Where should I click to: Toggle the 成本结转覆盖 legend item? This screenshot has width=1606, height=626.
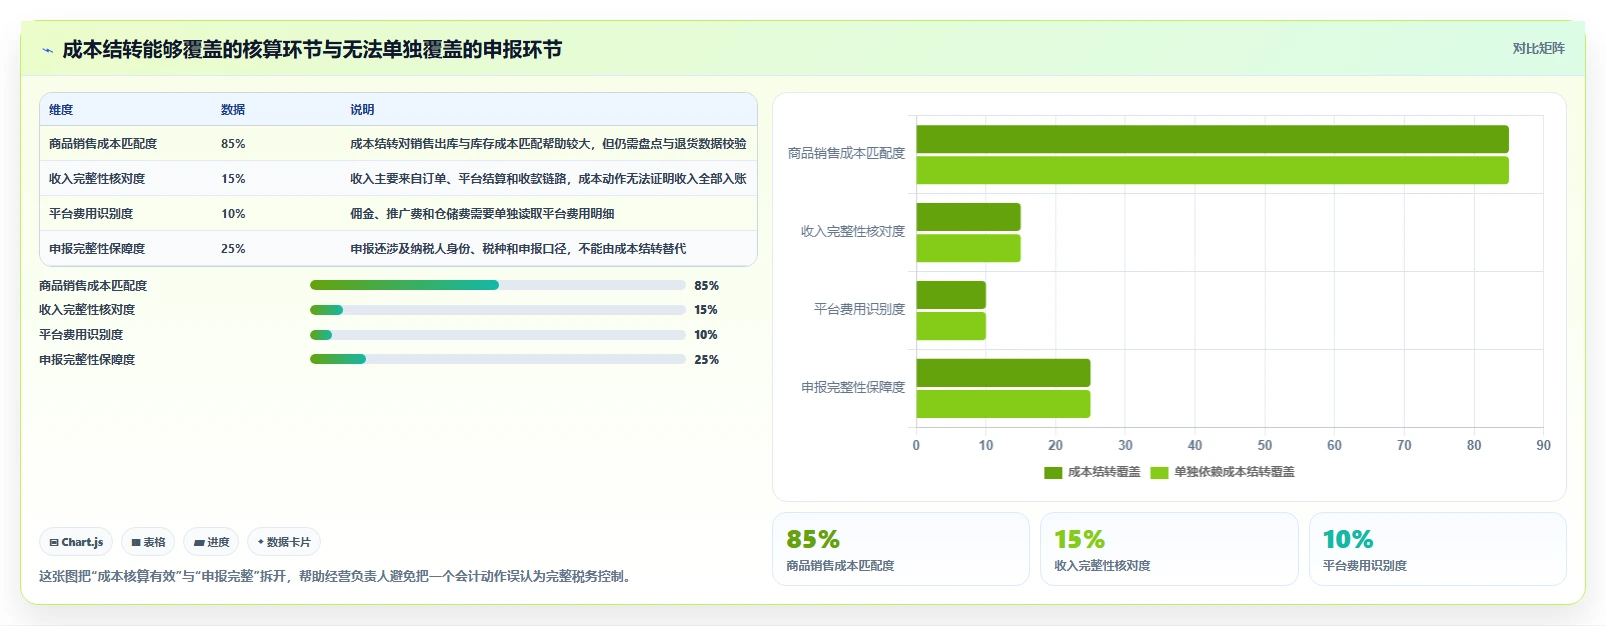(x=1092, y=472)
